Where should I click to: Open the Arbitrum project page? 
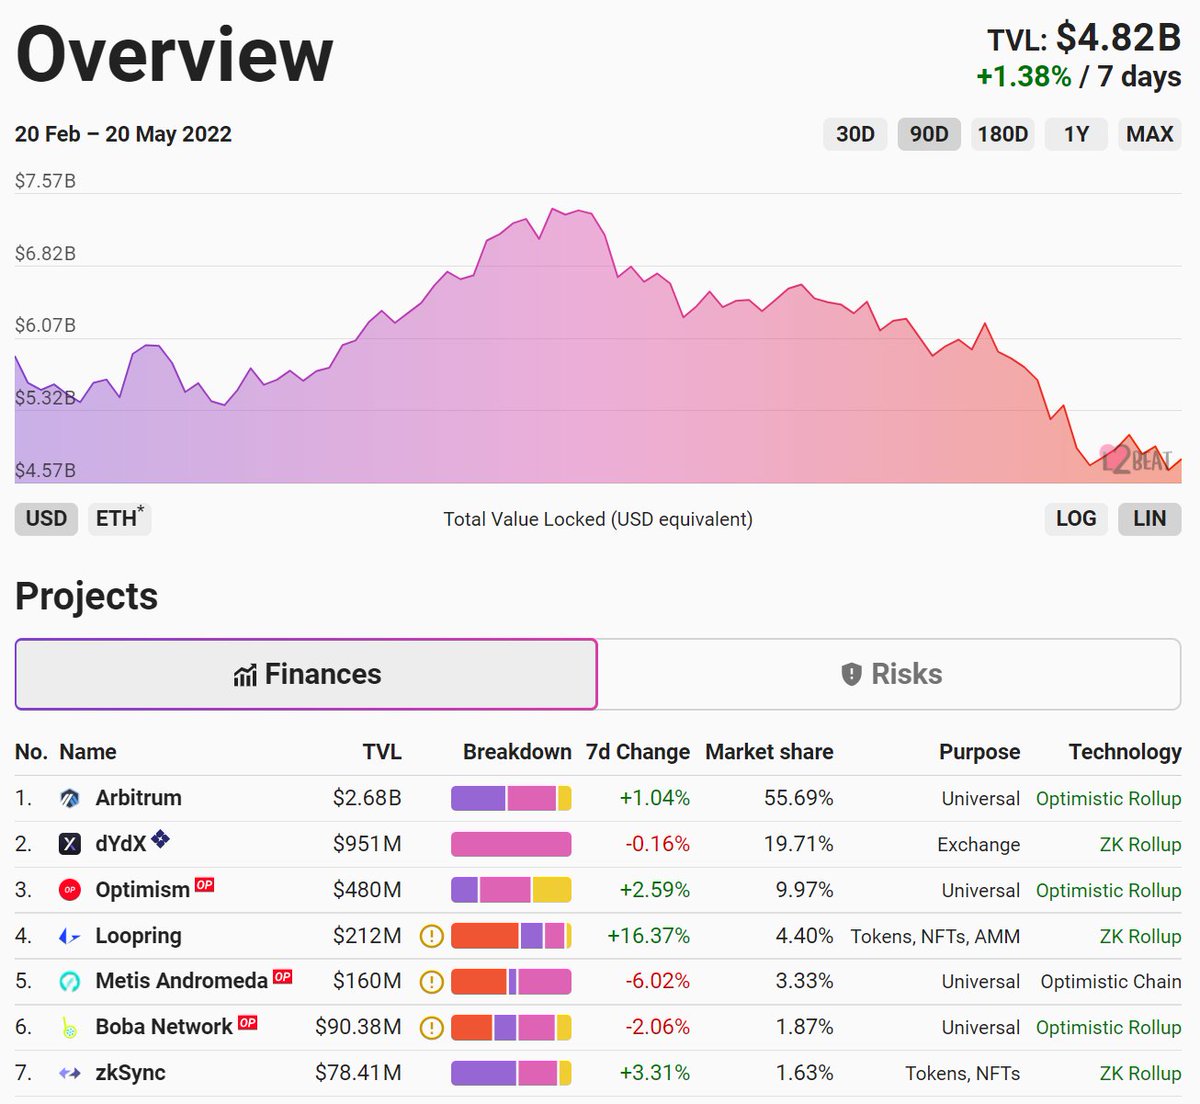tap(139, 798)
